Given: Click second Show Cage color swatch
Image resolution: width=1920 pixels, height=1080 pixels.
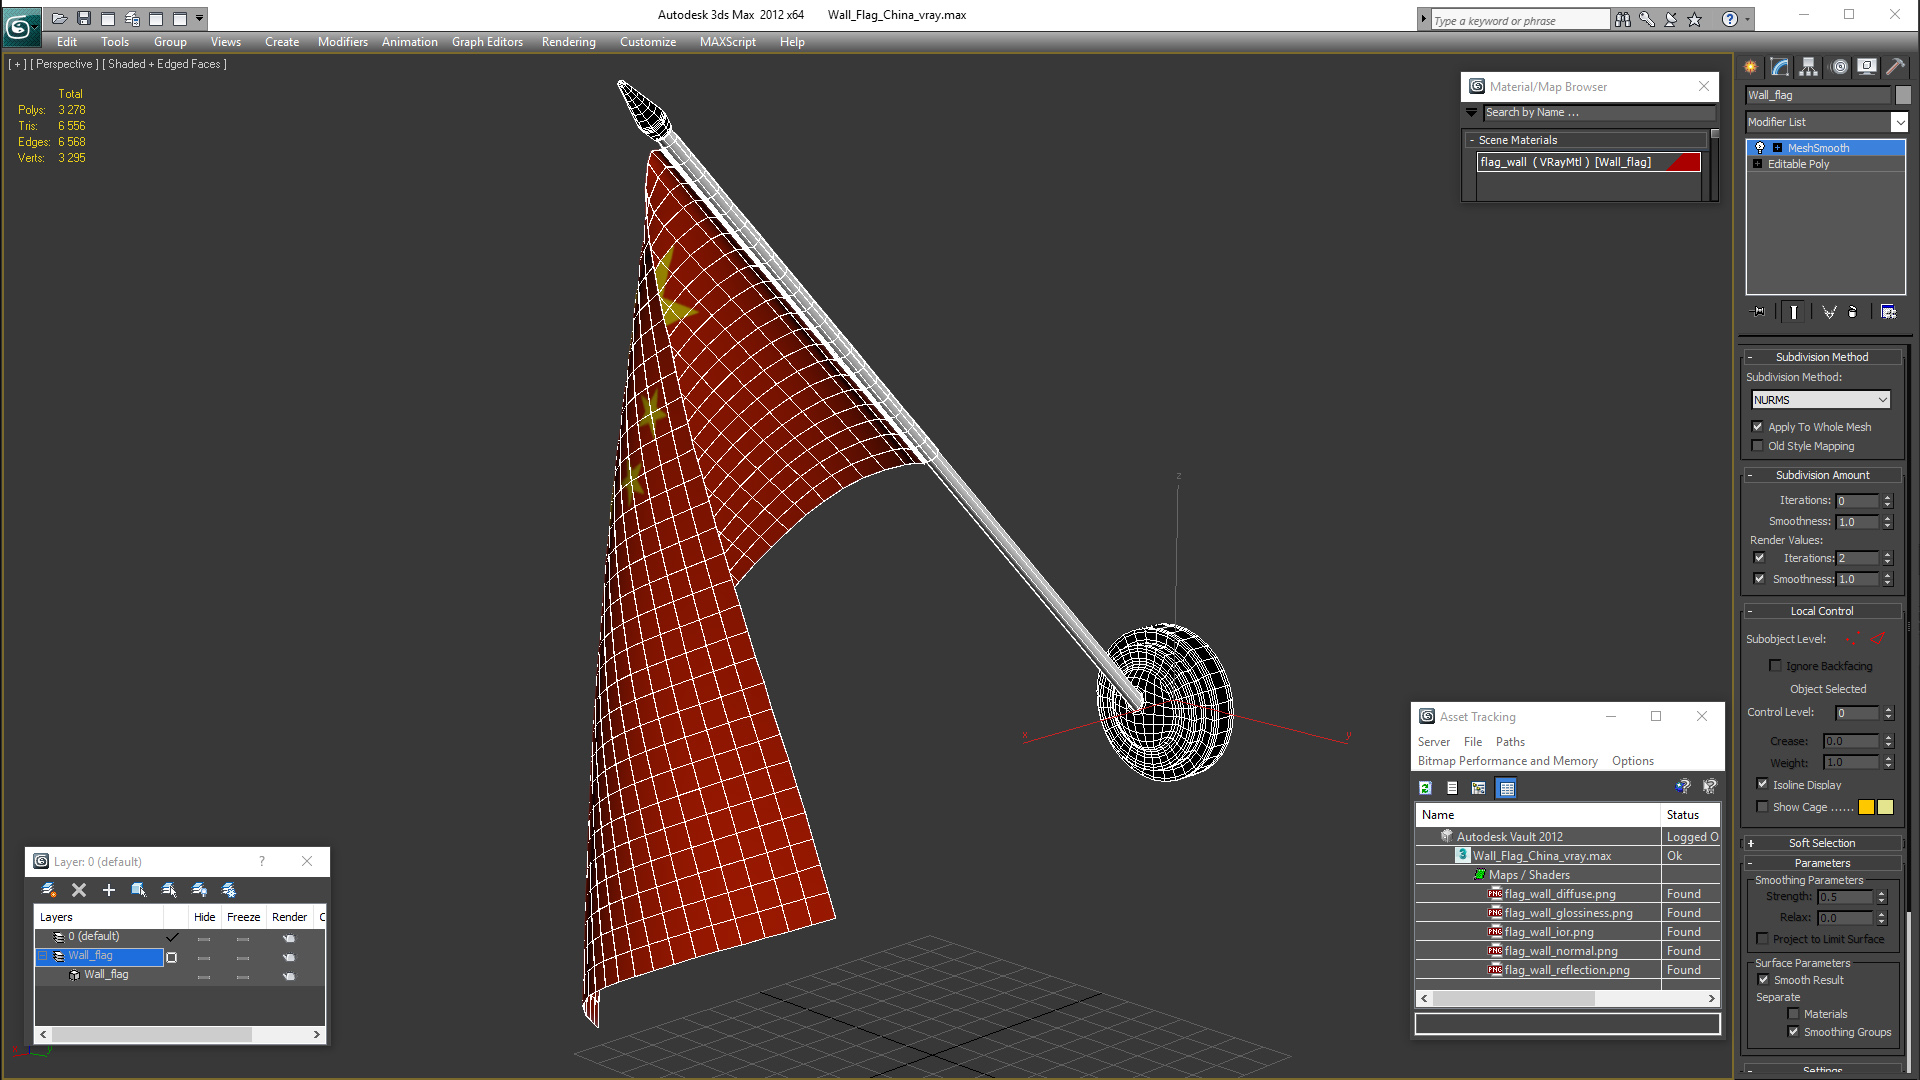Looking at the screenshot, I should (1886, 807).
